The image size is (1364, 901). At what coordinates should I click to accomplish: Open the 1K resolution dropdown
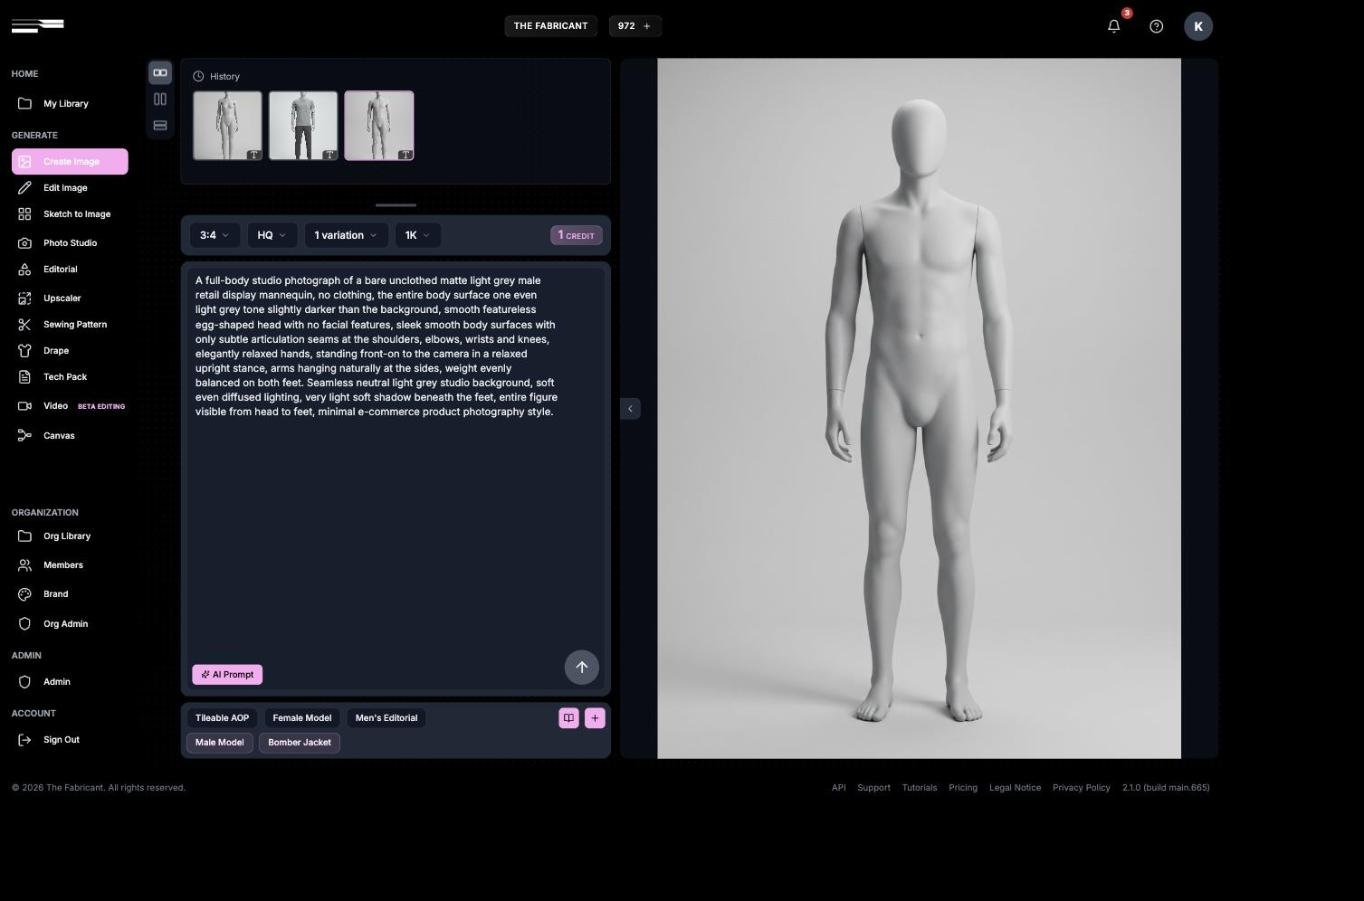tap(417, 235)
